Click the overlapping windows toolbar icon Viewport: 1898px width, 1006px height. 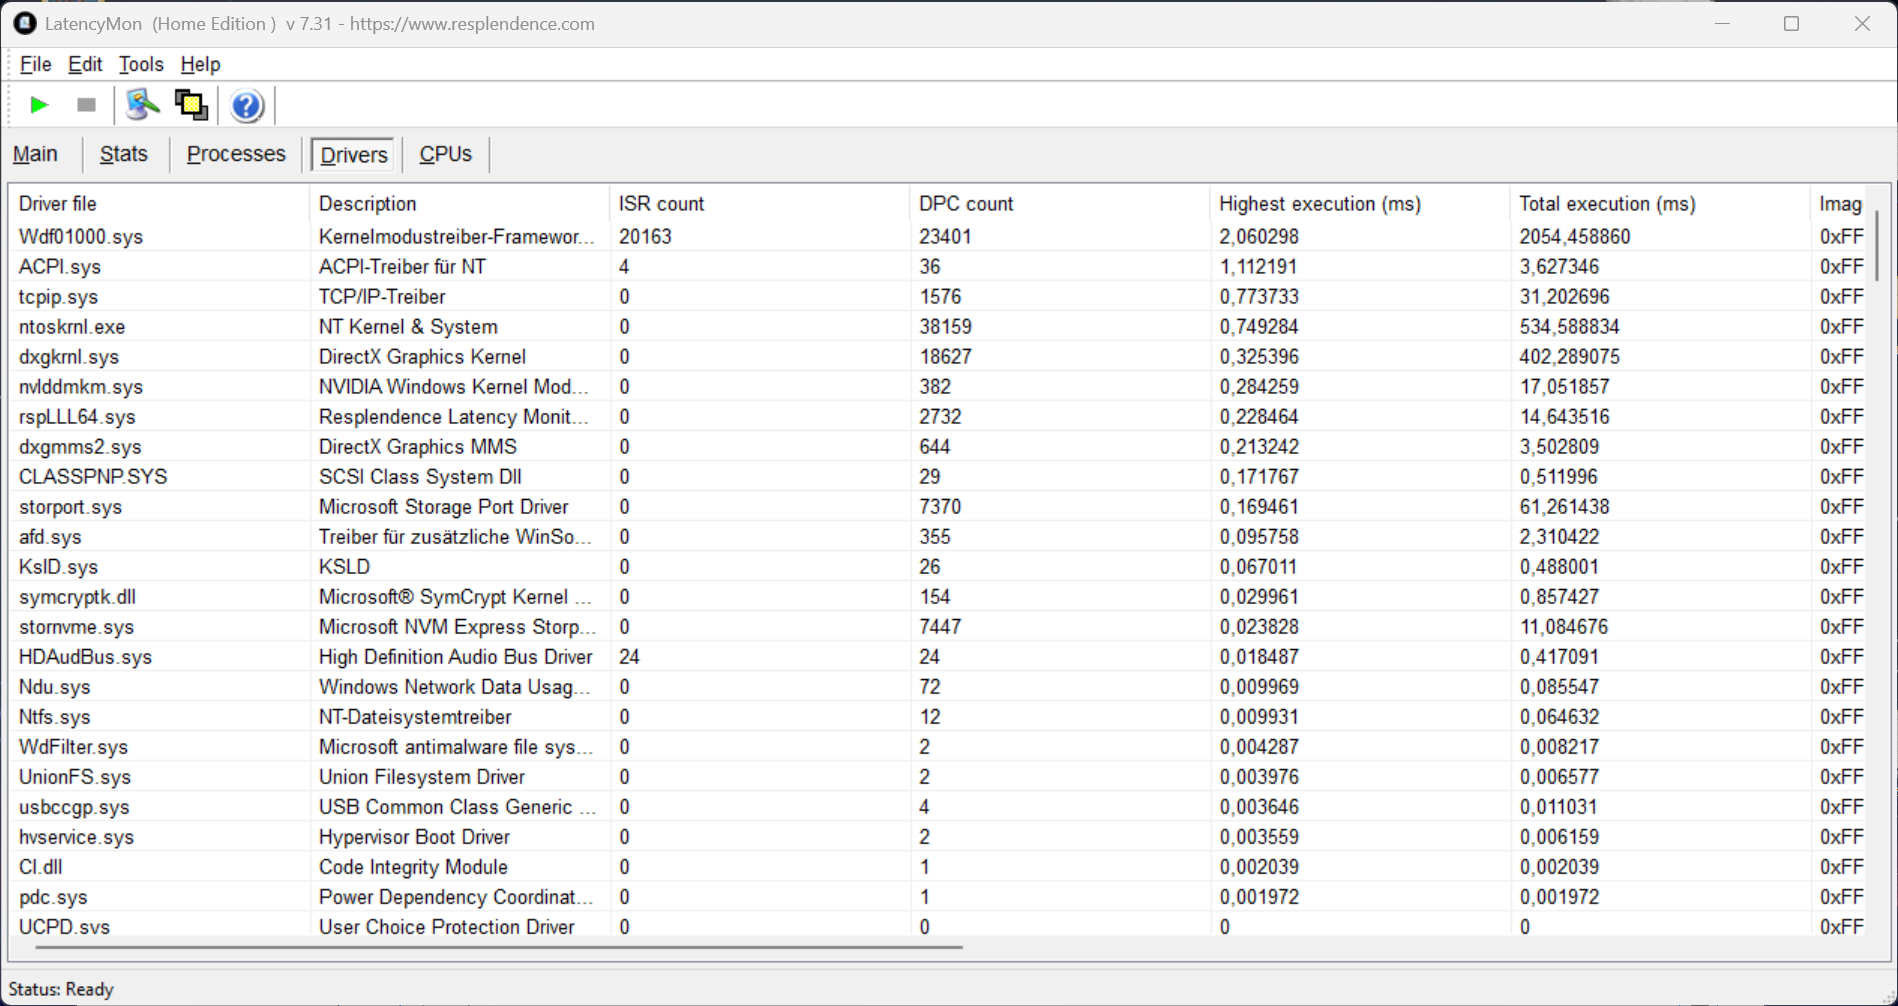191,105
